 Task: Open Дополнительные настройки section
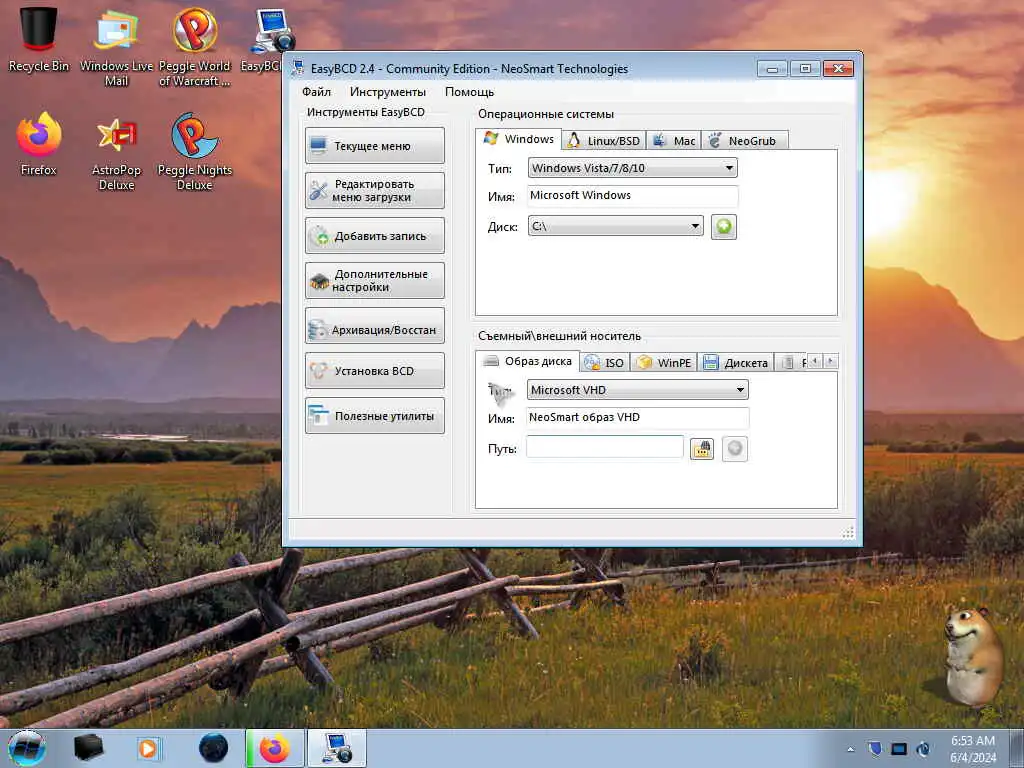click(x=374, y=281)
